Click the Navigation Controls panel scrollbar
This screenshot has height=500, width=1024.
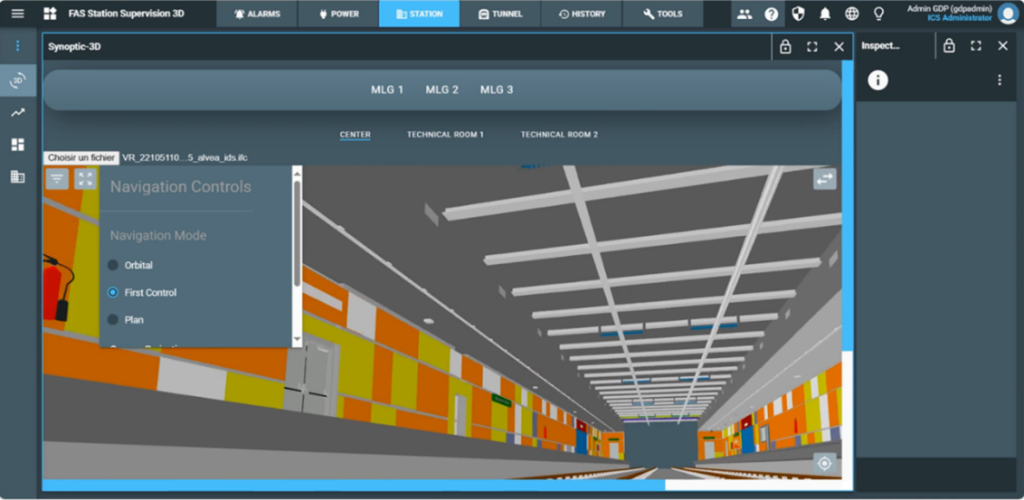(296, 230)
